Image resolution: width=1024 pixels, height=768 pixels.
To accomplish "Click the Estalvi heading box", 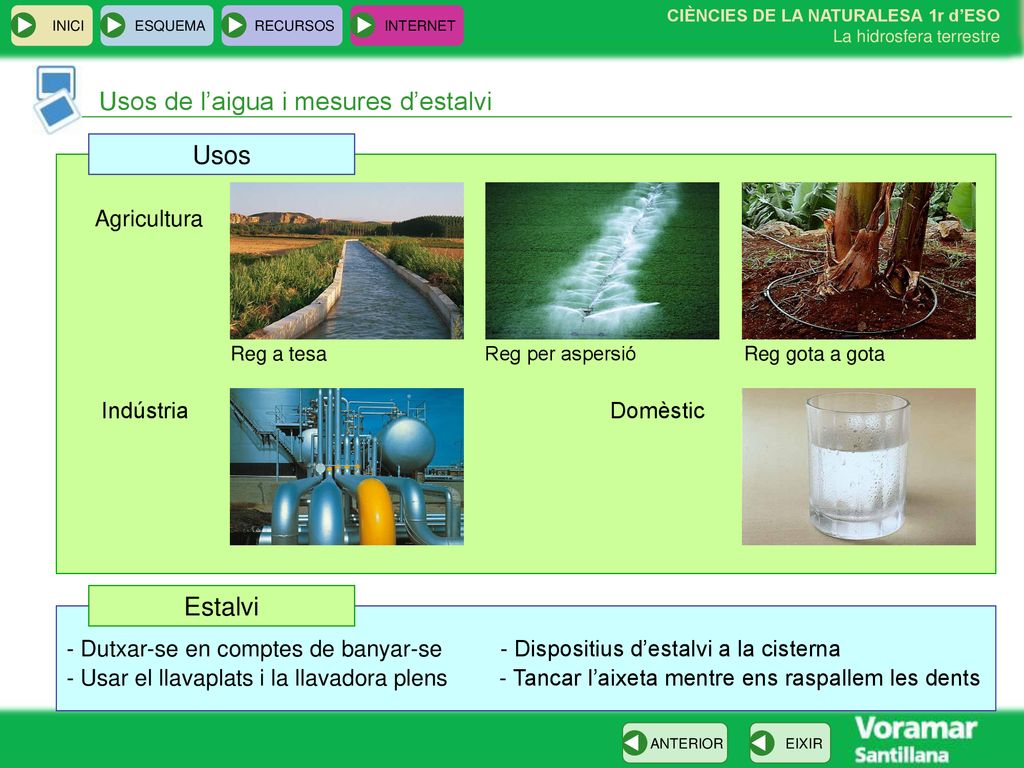I will coord(221,606).
